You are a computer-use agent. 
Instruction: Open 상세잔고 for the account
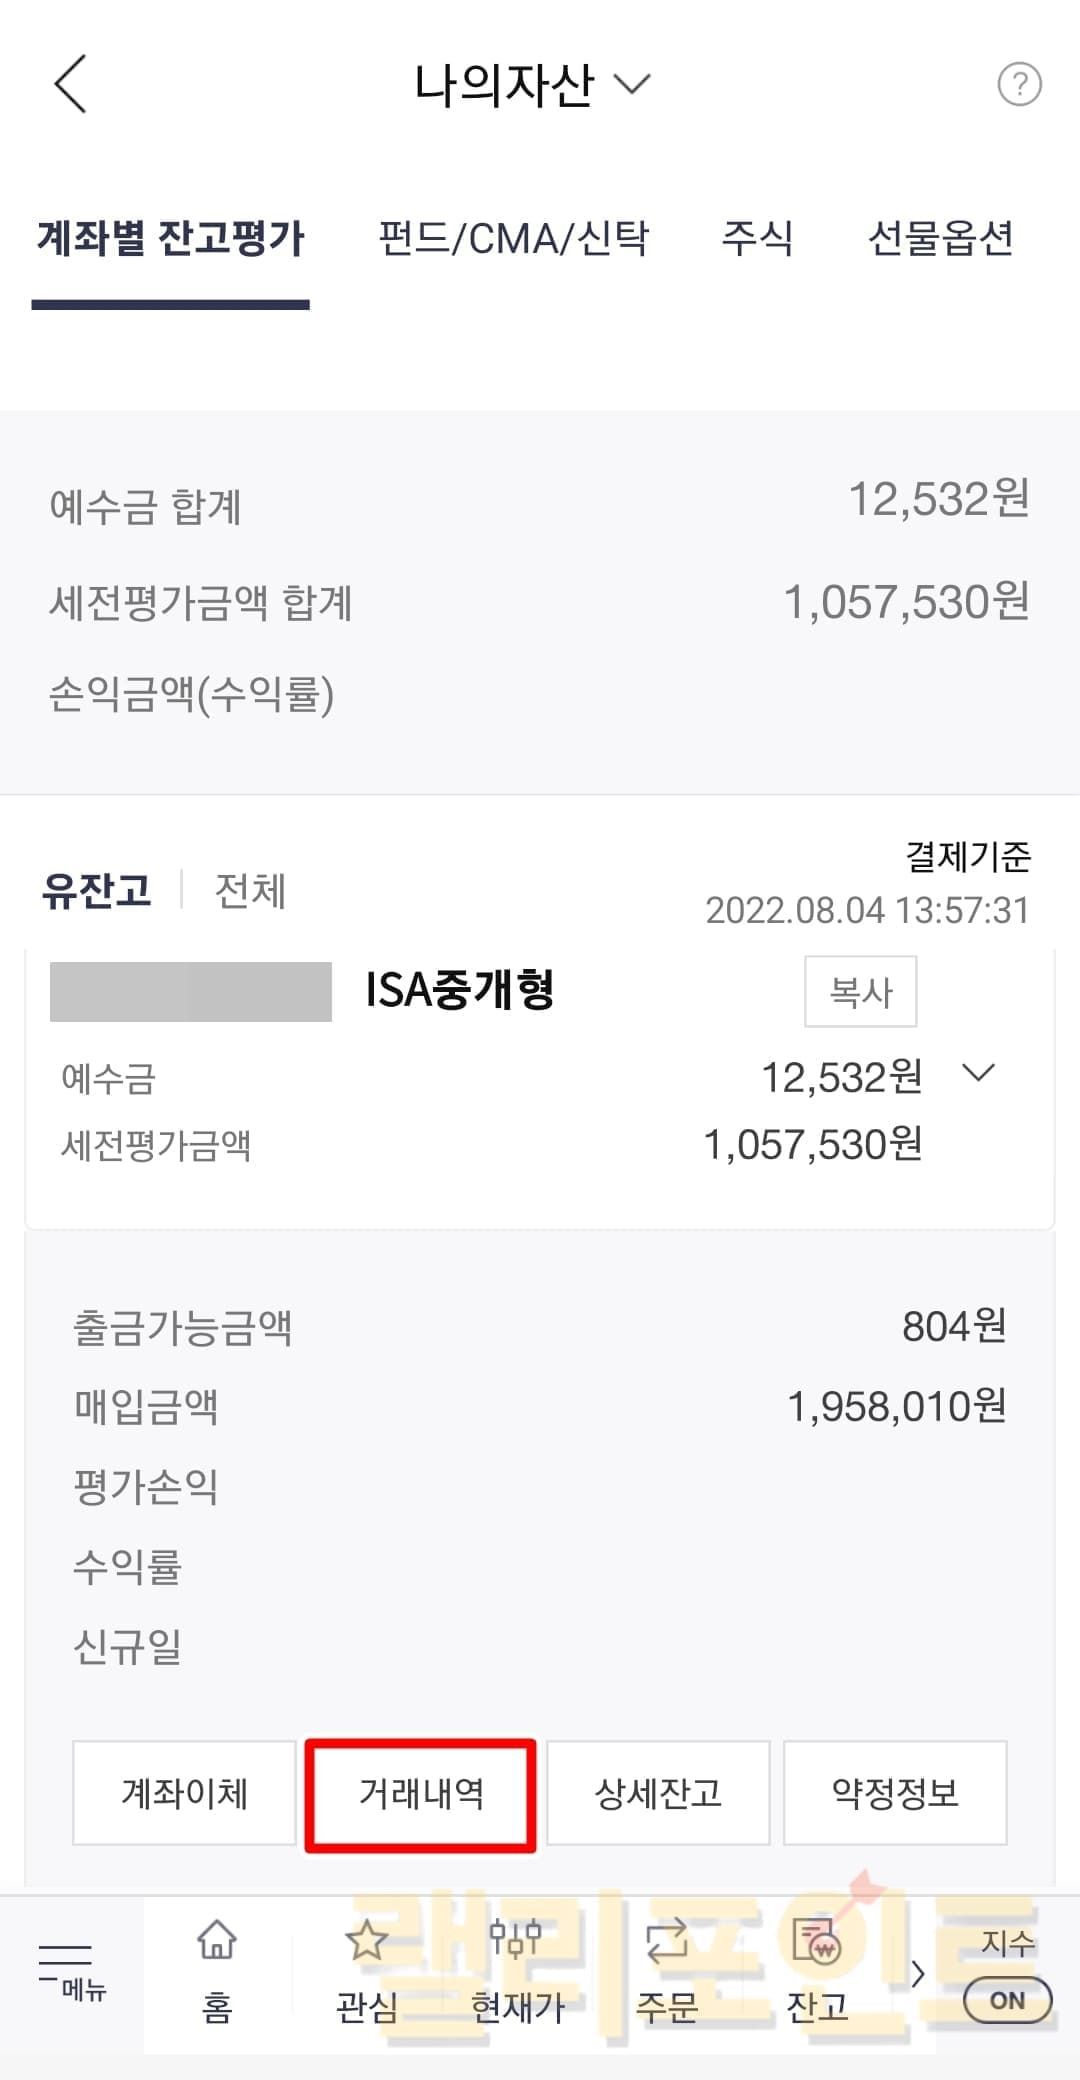pyautogui.click(x=658, y=1793)
